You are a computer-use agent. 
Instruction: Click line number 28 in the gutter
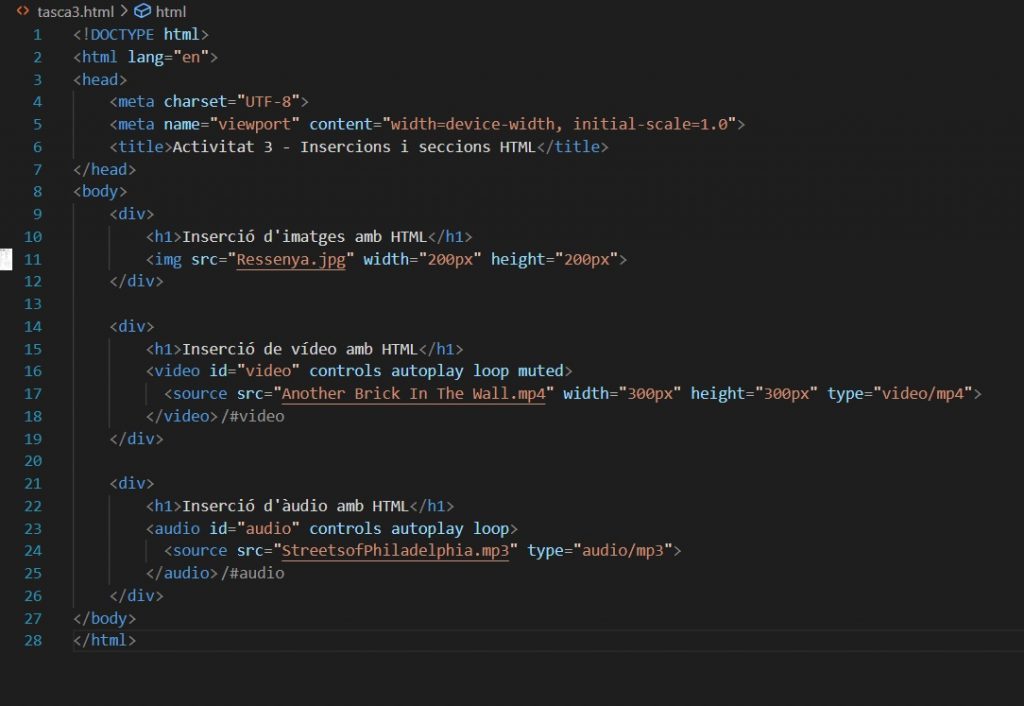point(33,640)
